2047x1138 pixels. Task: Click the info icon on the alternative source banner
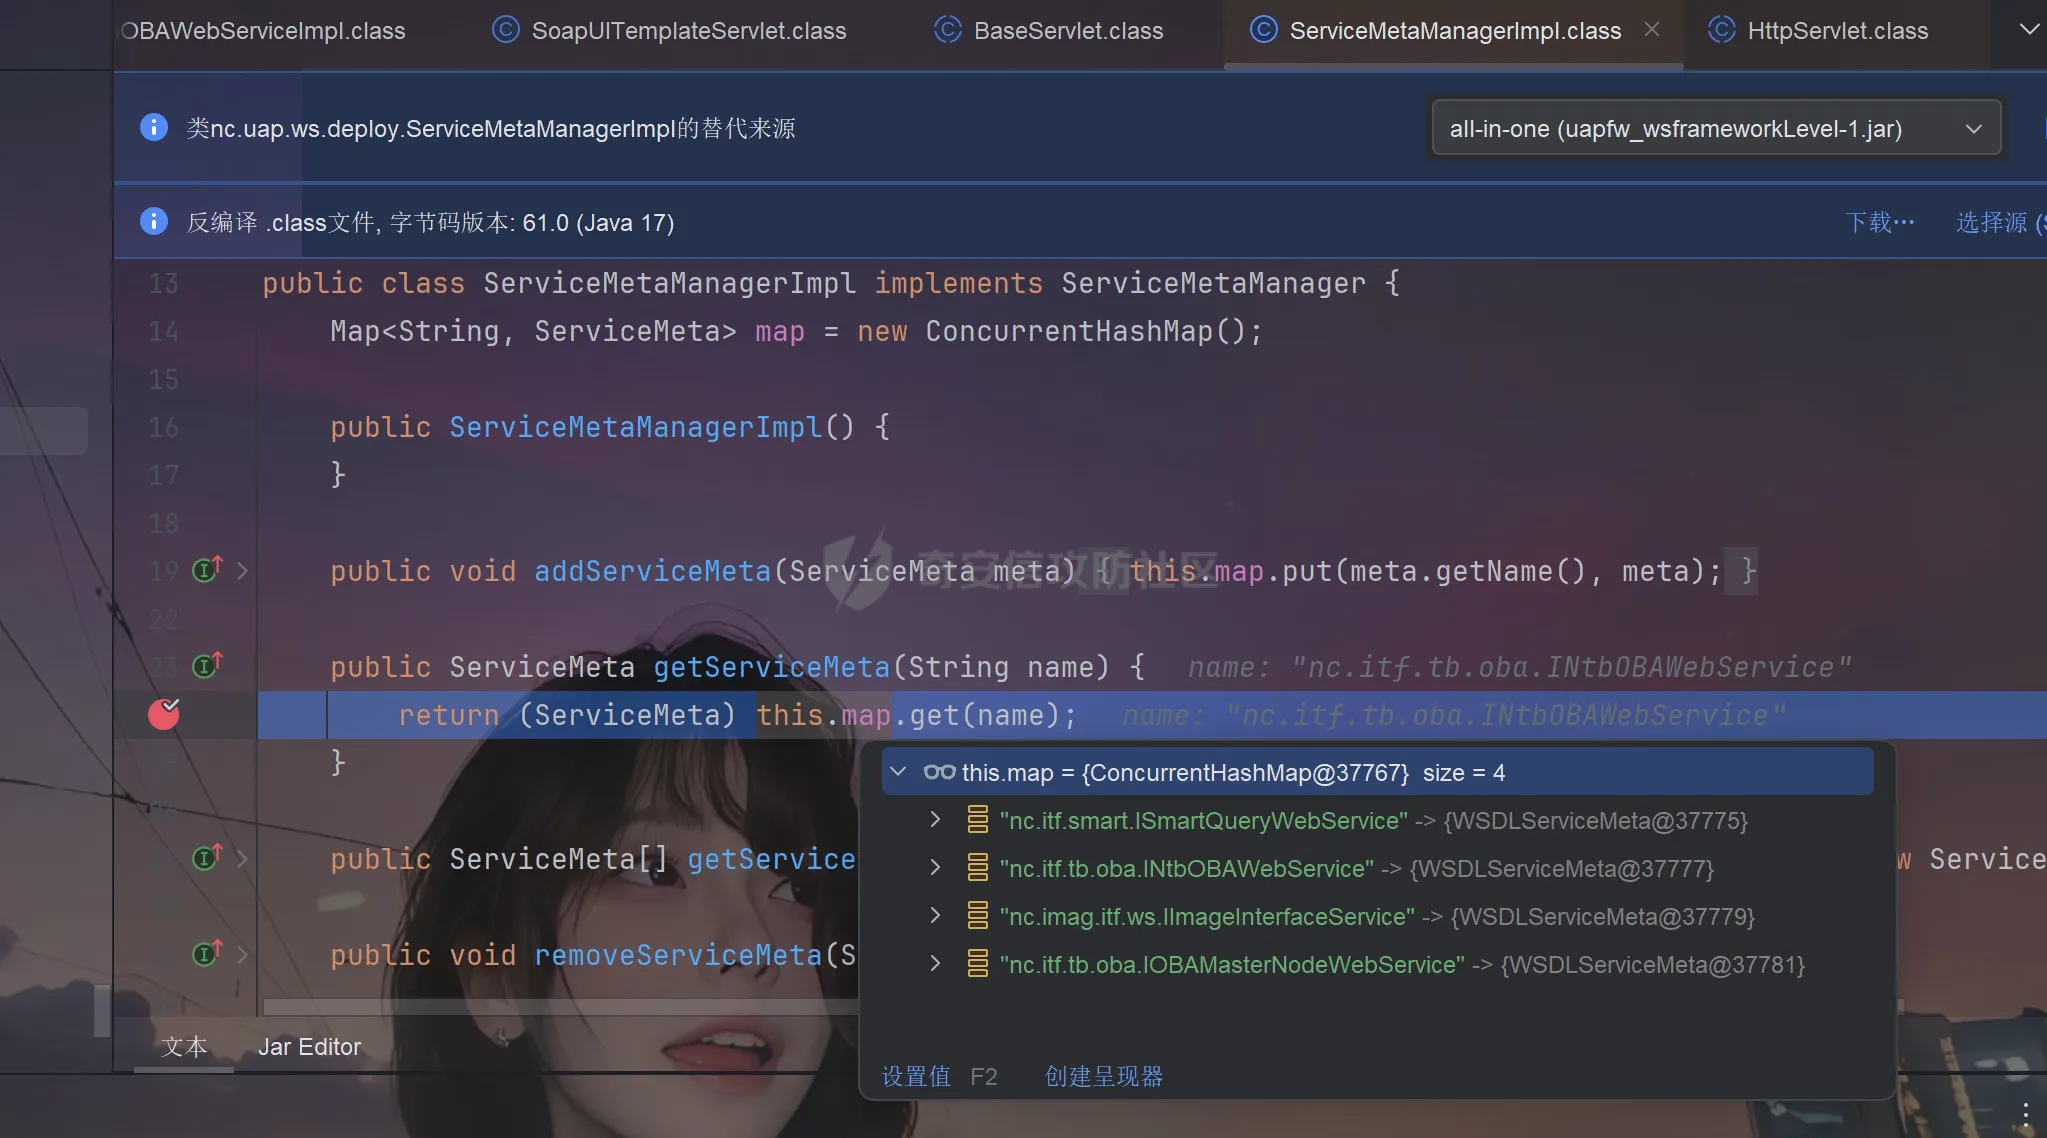153,127
